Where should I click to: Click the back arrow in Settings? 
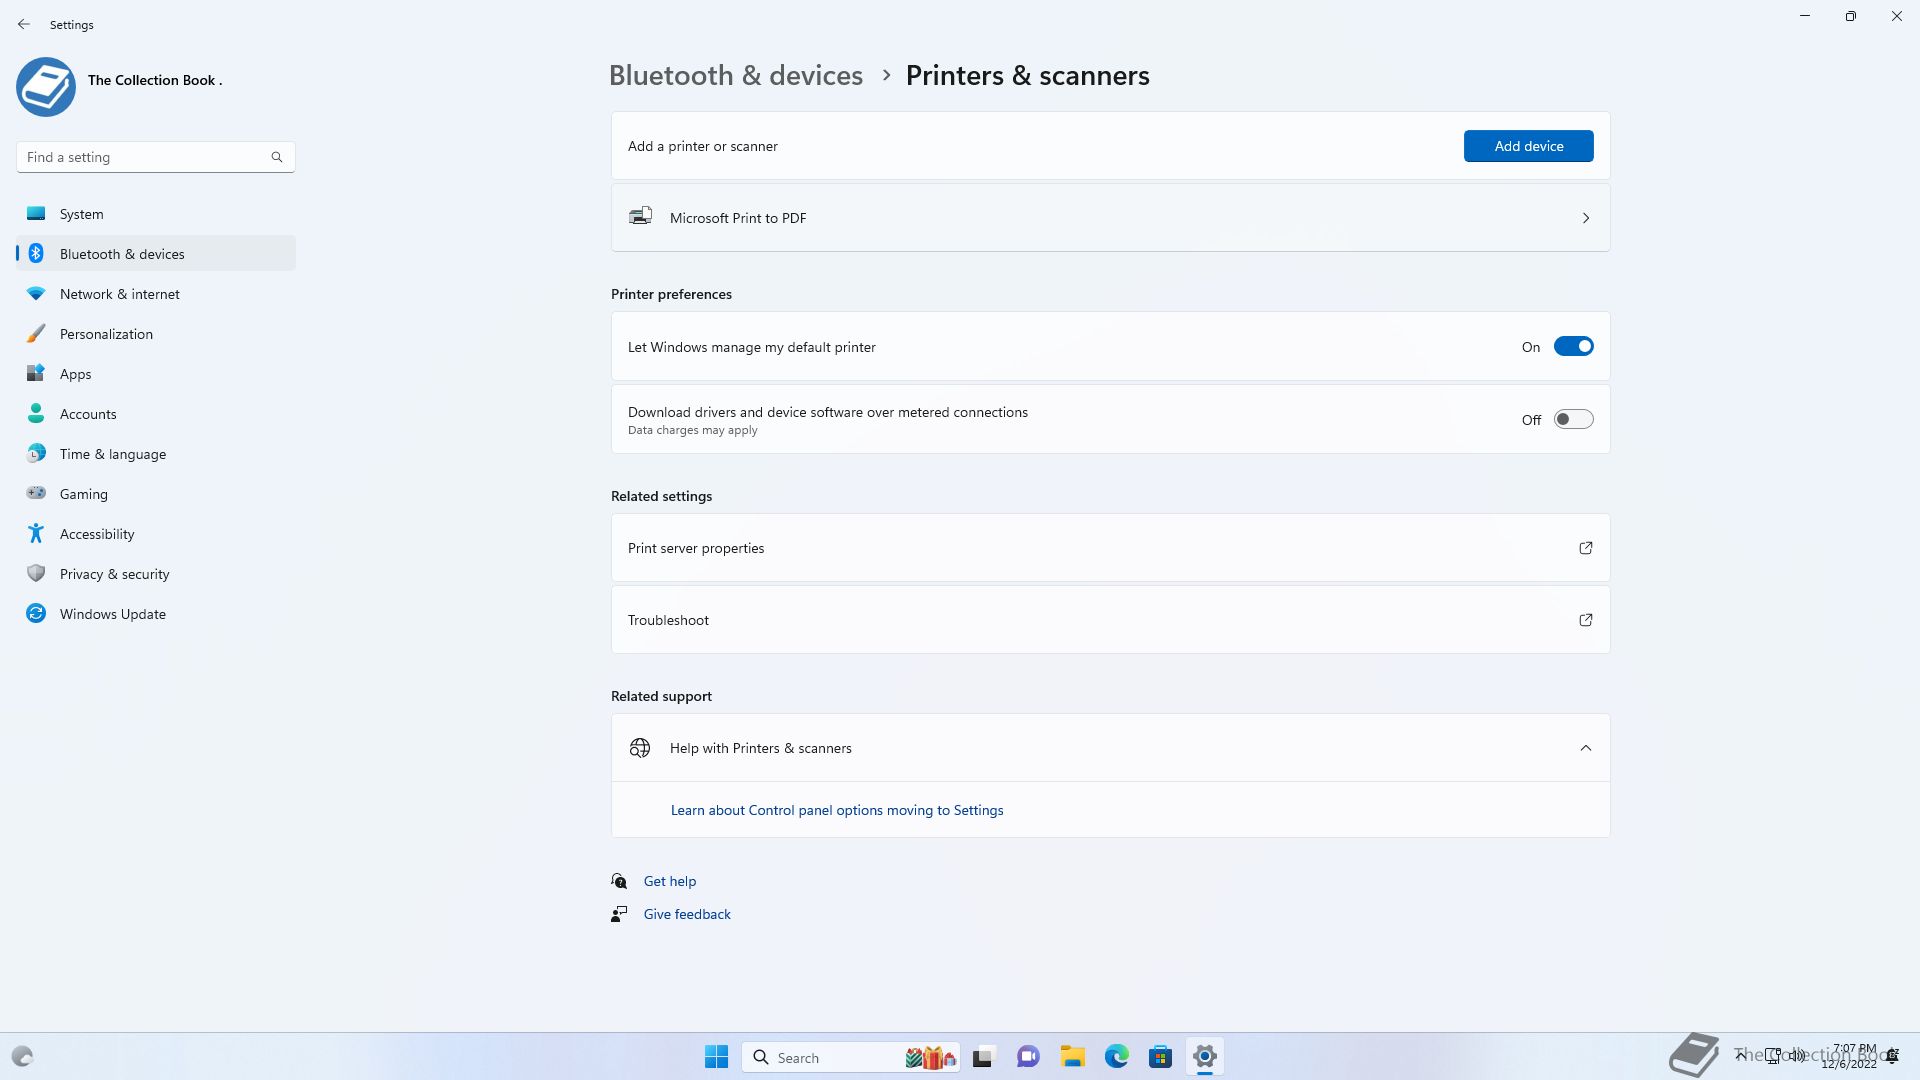[x=24, y=24]
